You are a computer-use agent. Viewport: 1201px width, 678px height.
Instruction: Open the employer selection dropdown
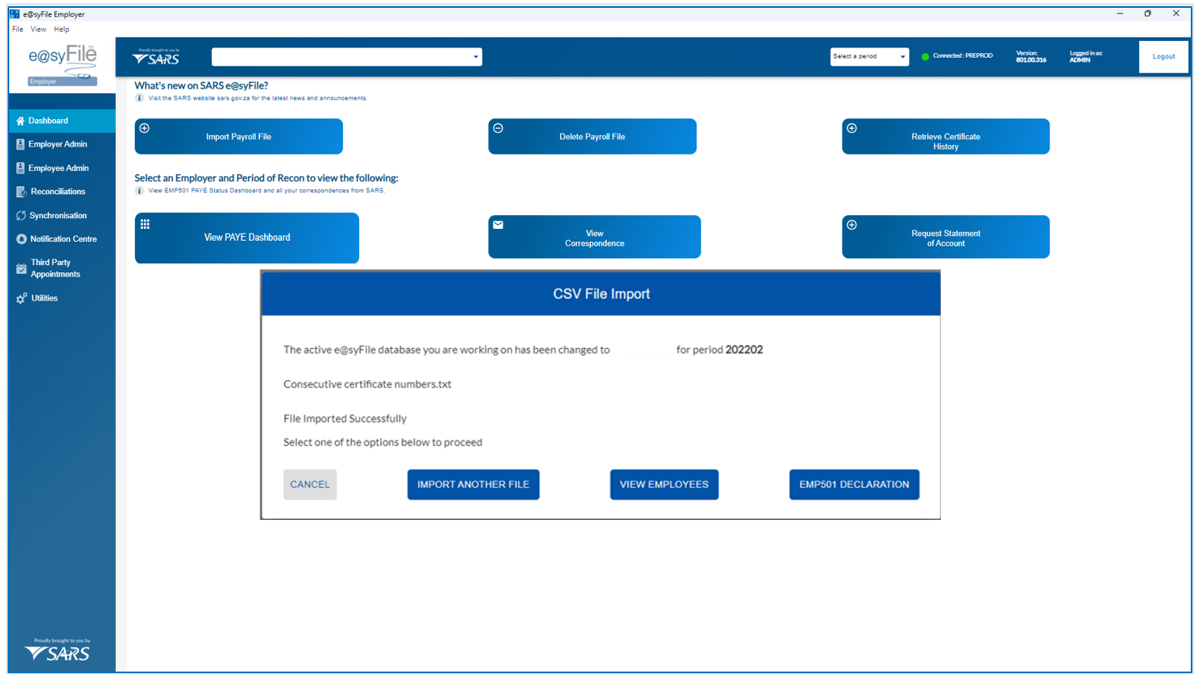[x=346, y=57]
